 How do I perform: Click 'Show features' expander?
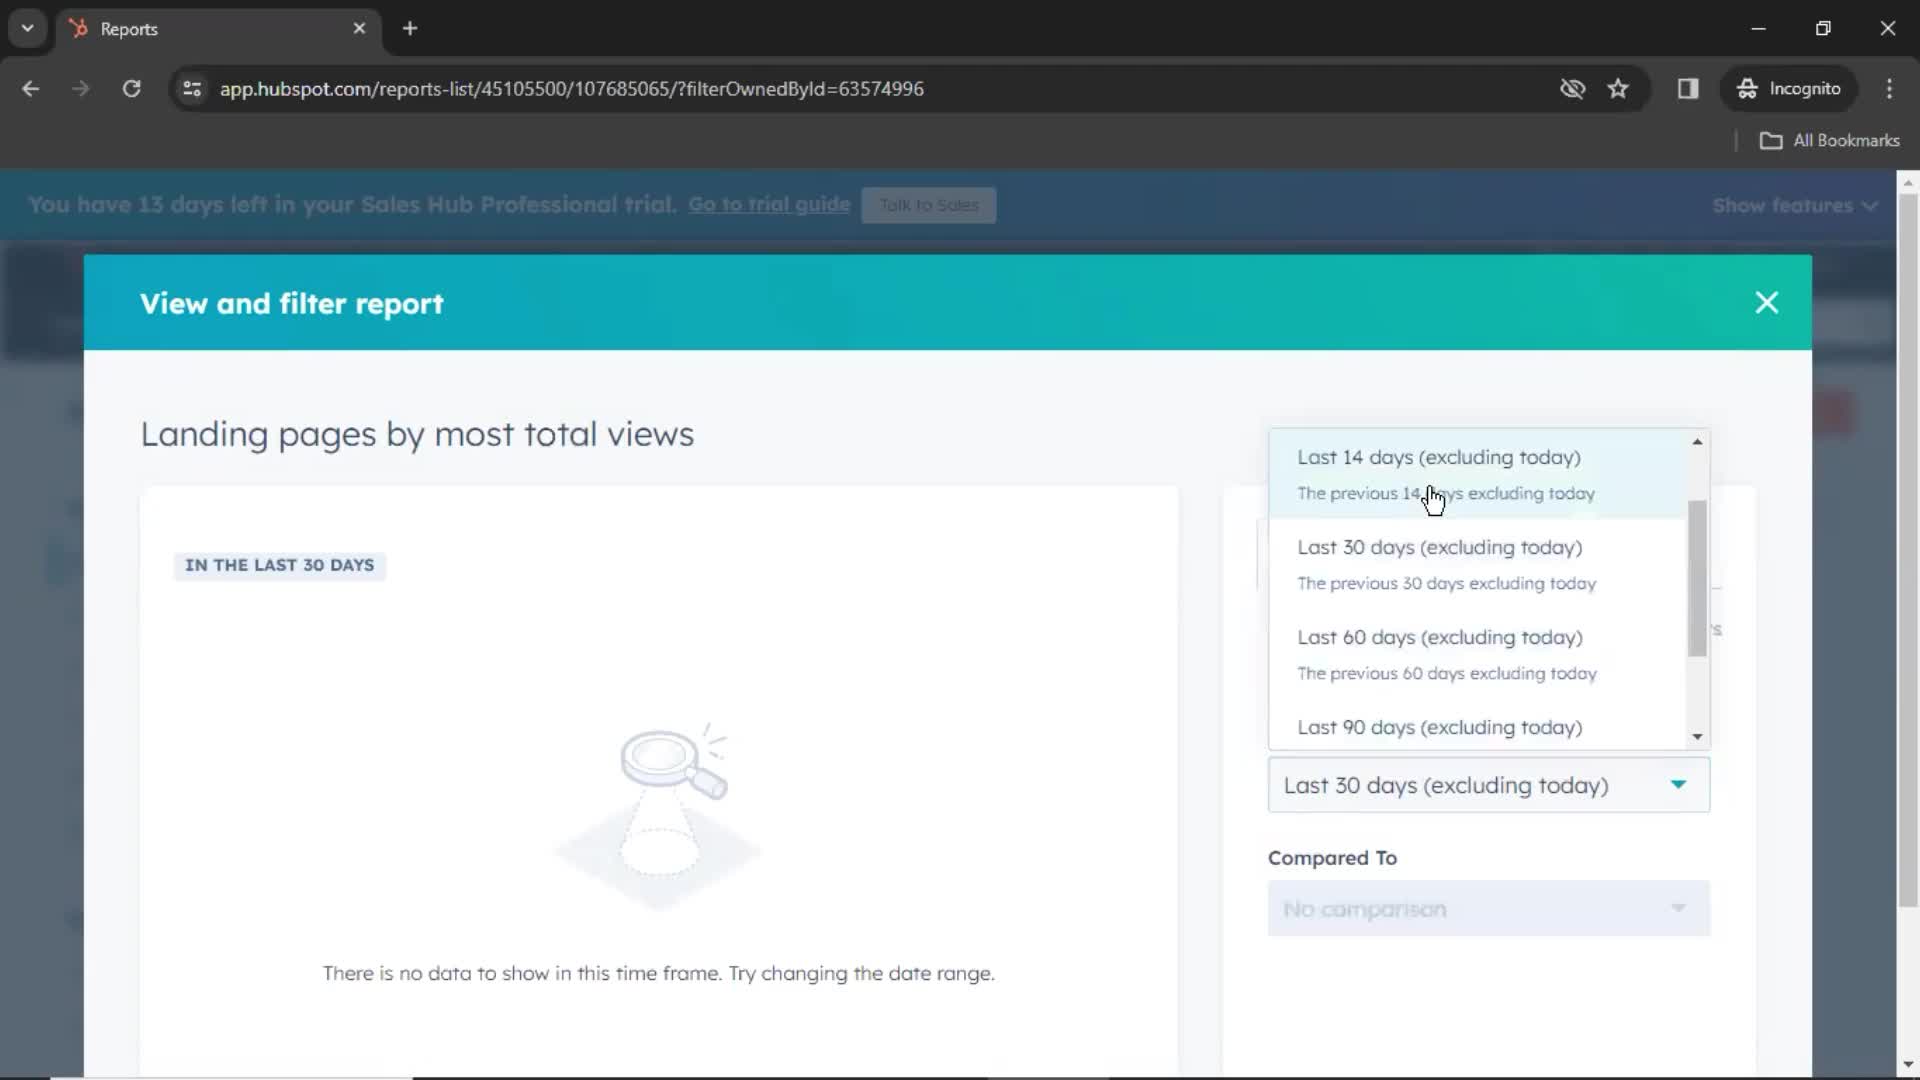click(x=1793, y=204)
